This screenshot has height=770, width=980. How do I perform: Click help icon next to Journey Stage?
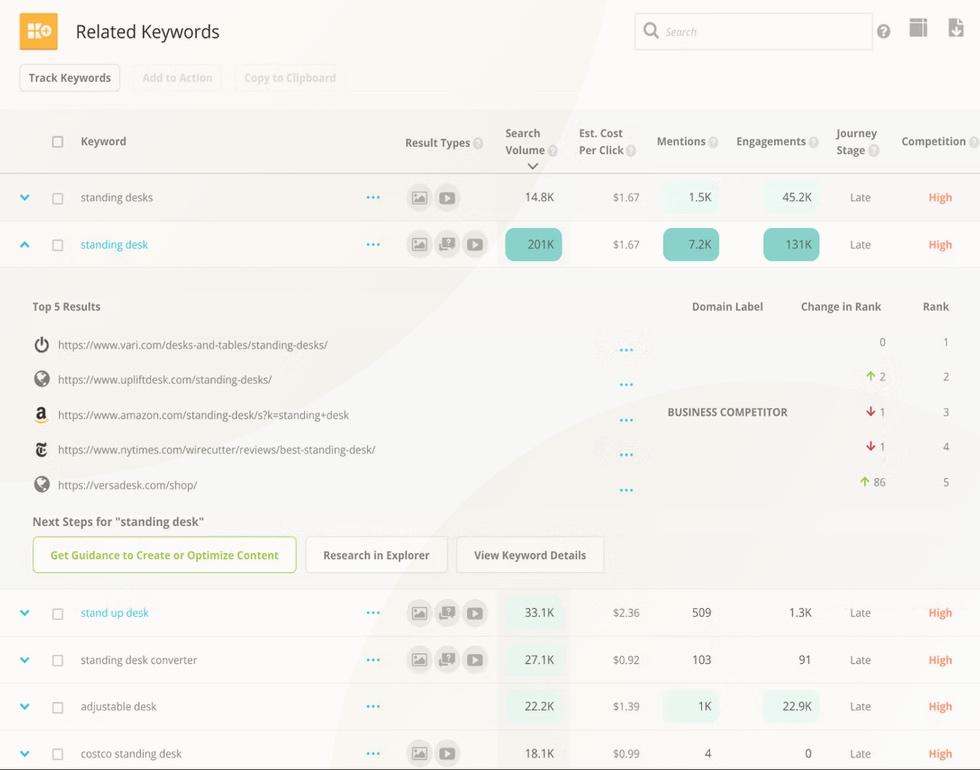[x=874, y=151]
